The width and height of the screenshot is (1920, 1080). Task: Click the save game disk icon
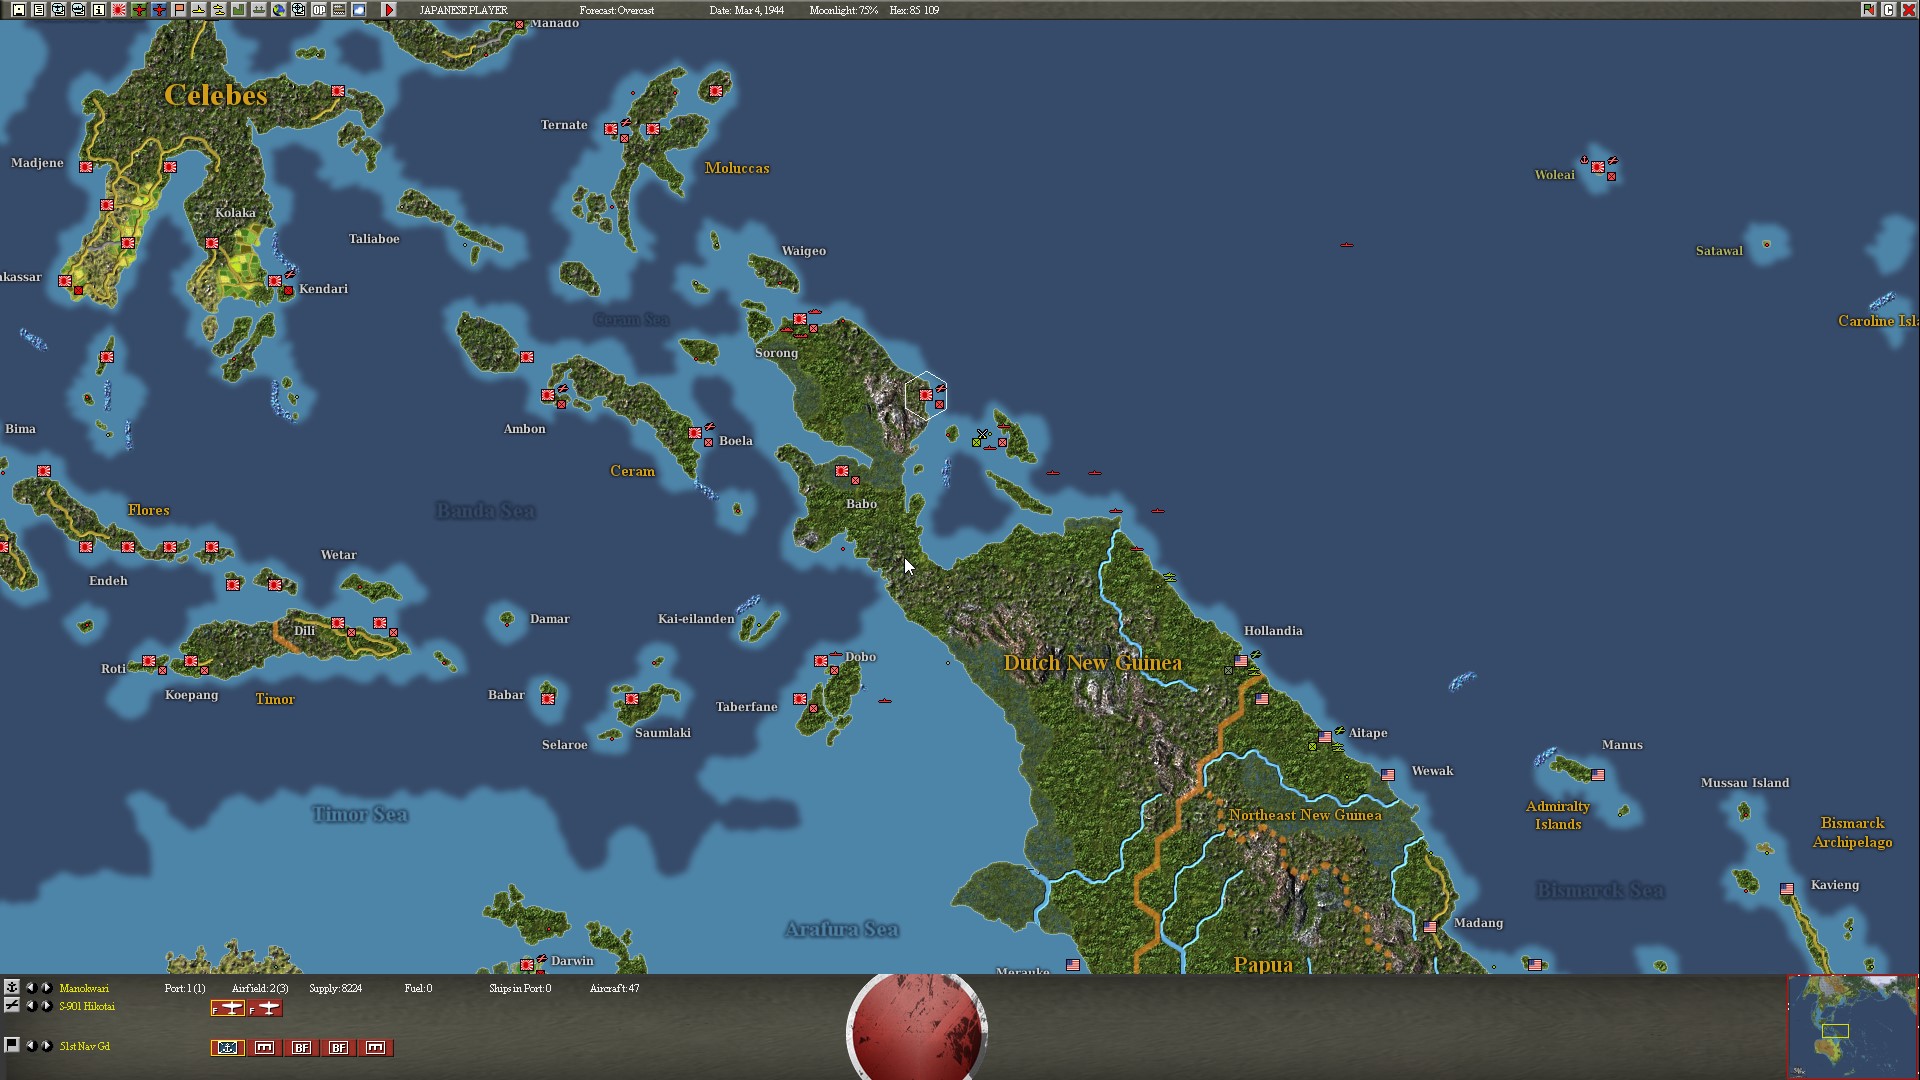pyautogui.click(x=19, y=10)
